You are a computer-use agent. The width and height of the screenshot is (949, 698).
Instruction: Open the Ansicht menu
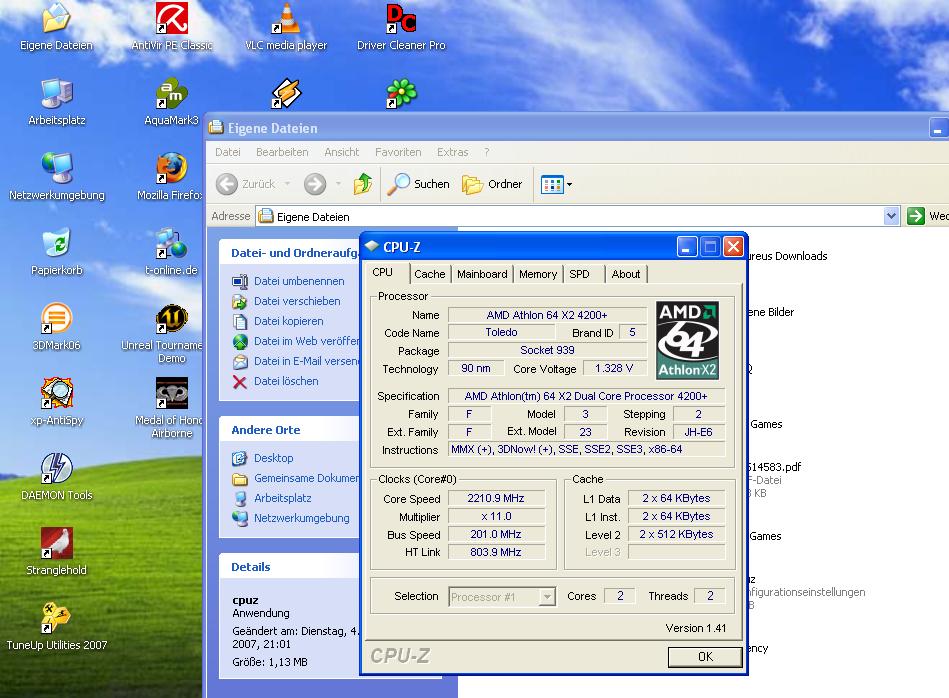341,152
